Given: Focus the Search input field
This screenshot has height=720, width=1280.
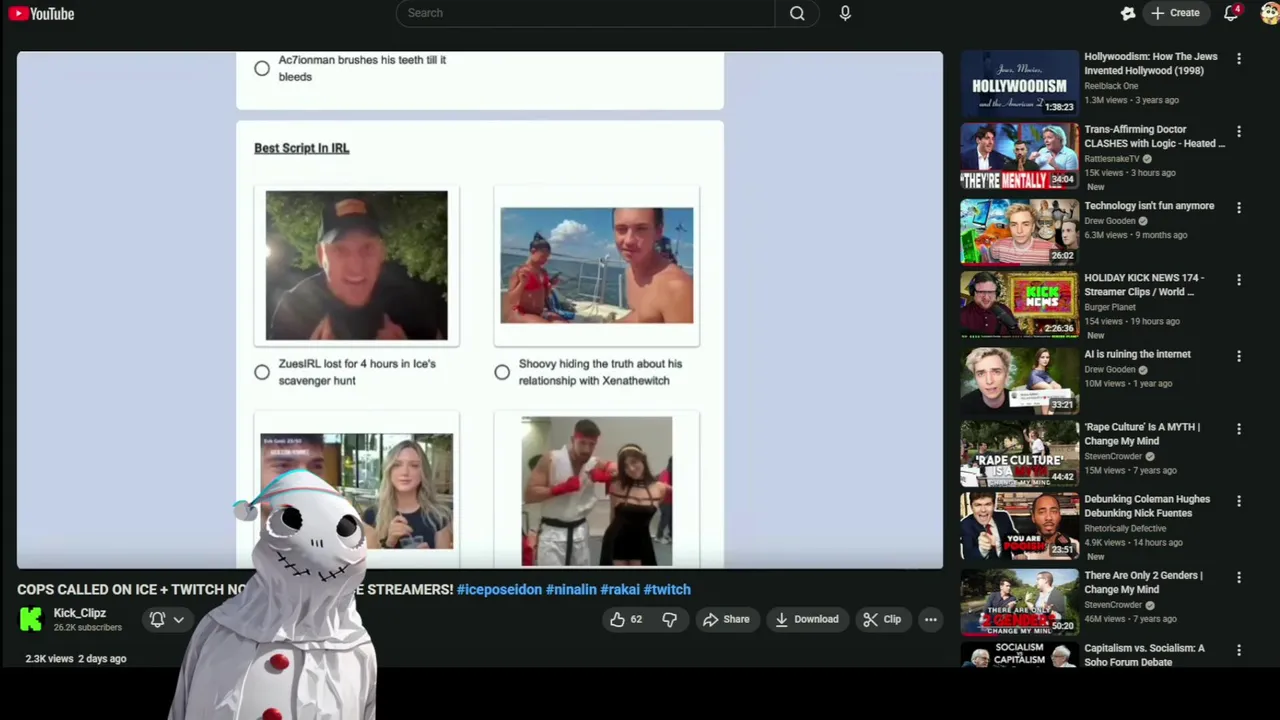Looking at the screenshot, I should [586, 13].
